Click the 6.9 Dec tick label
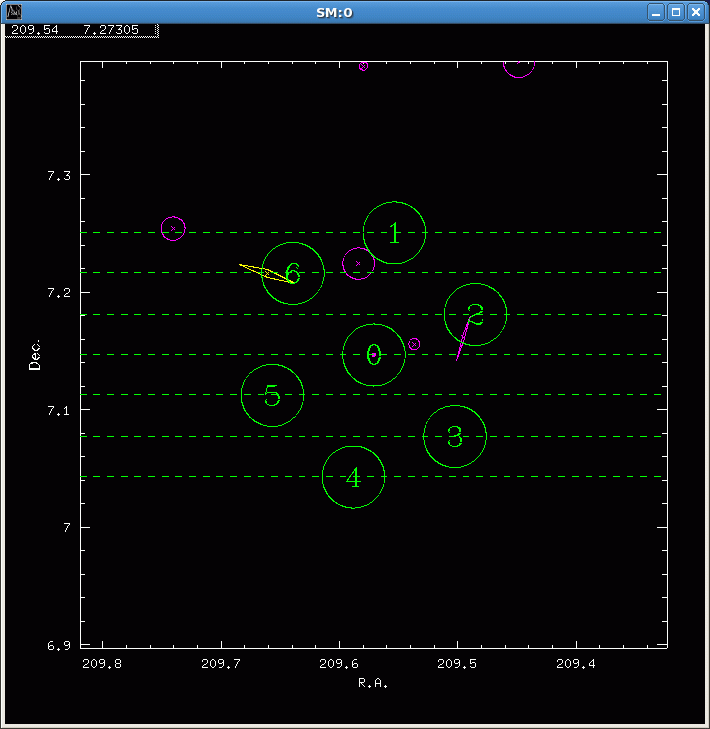This screenshot has height=729, width=710. click(x=59, y=645)
